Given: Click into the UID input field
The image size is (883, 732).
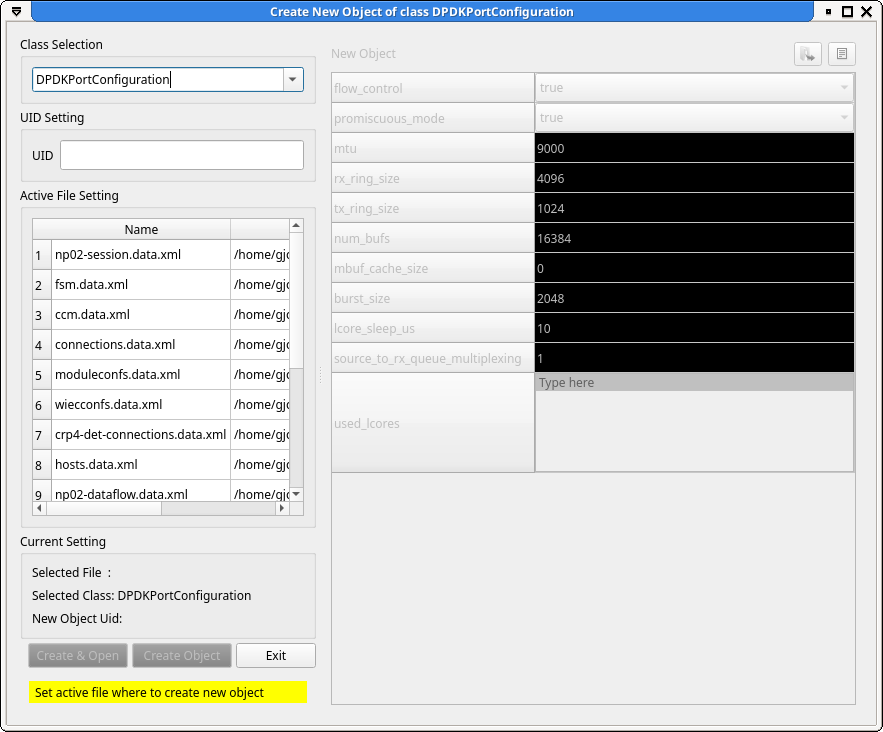Looking at the screenshot, I should pyautogui.click(x=182, y=155).
